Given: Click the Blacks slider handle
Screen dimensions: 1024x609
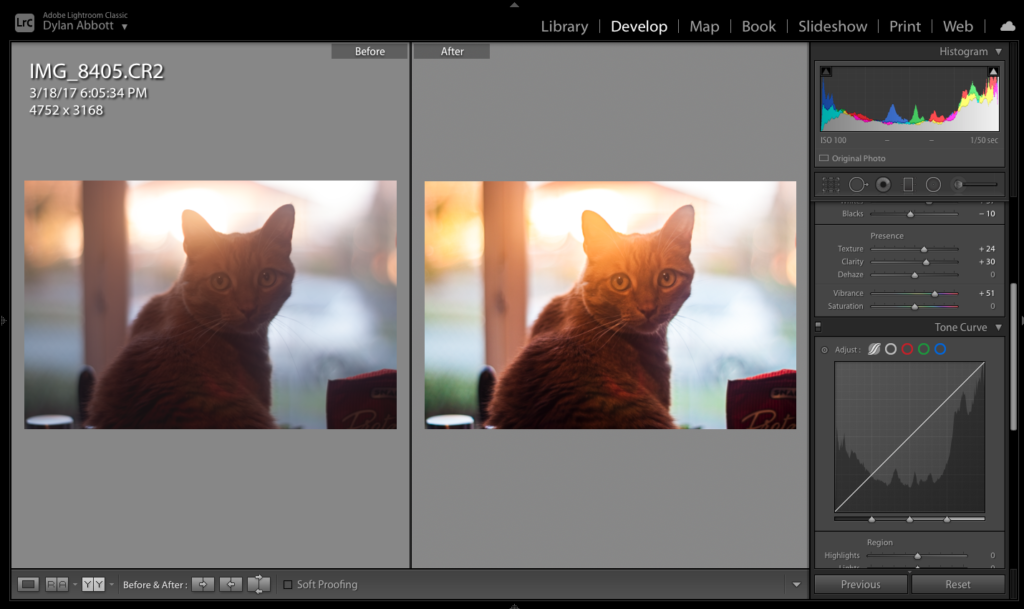Looking at the screenshot, I should tap(910, 214).
